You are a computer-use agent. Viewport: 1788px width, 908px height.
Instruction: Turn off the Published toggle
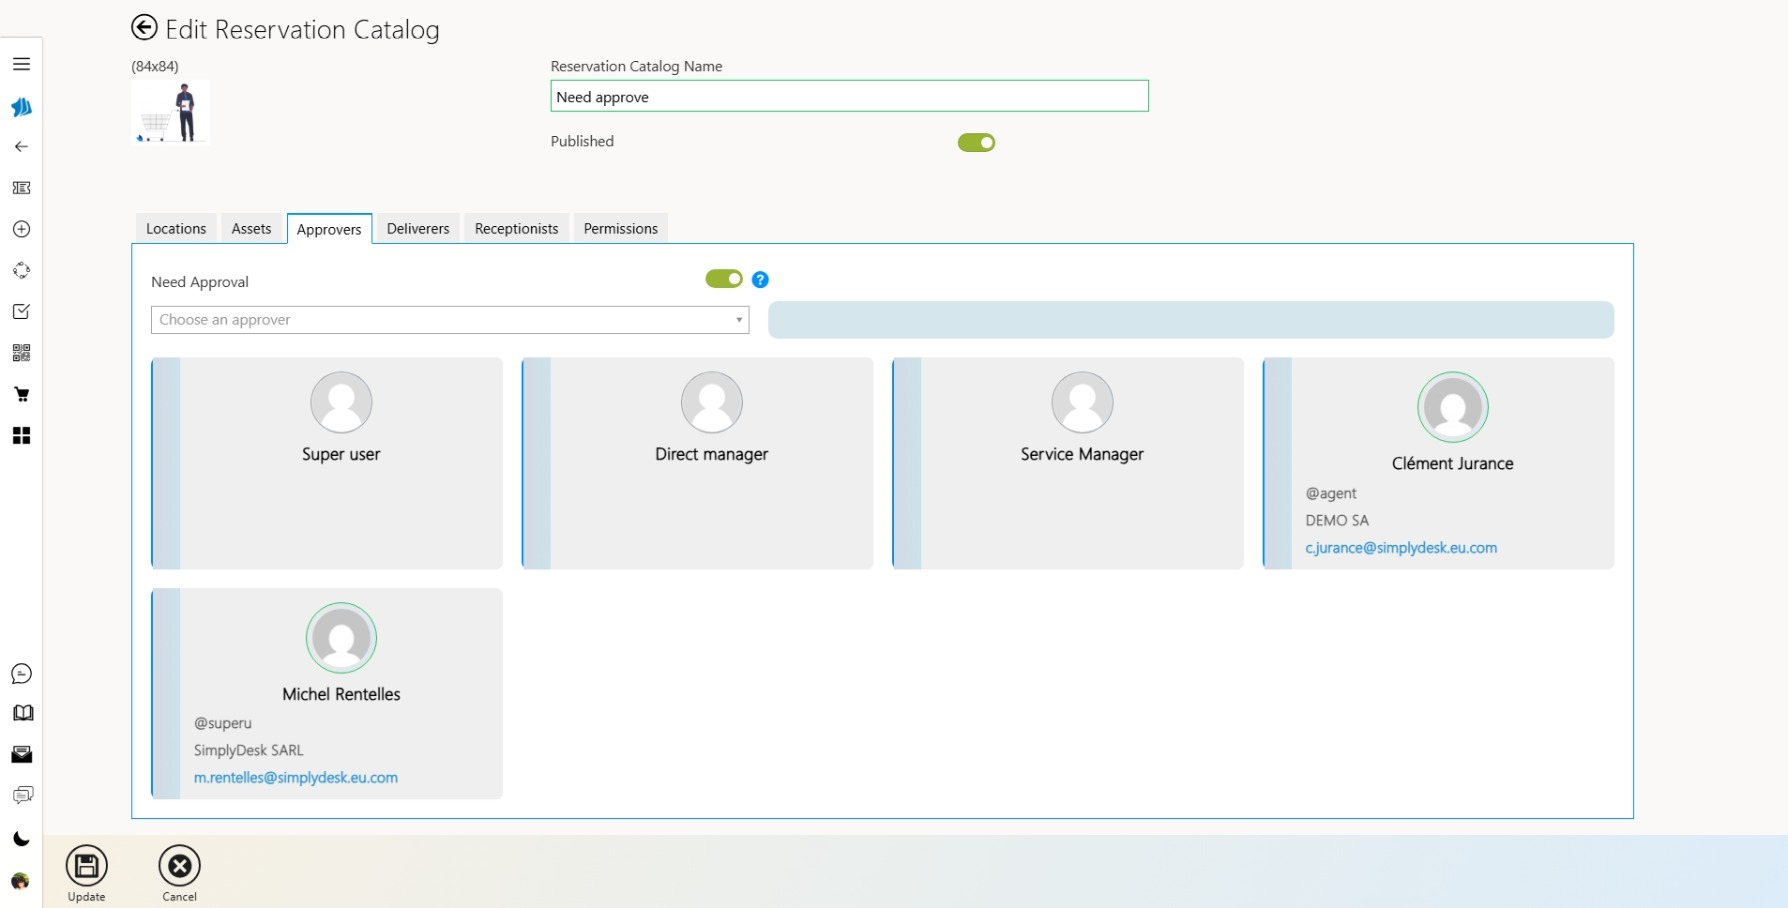point(976,143)
